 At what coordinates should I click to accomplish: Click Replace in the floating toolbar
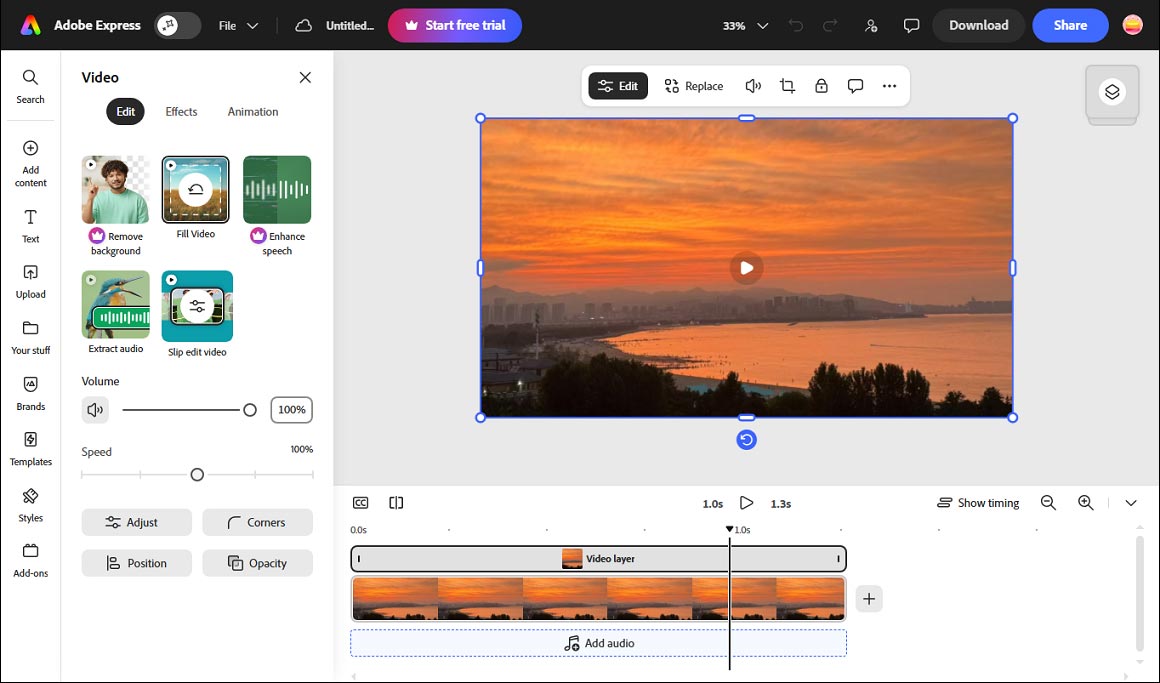click(x=693, y=86)
